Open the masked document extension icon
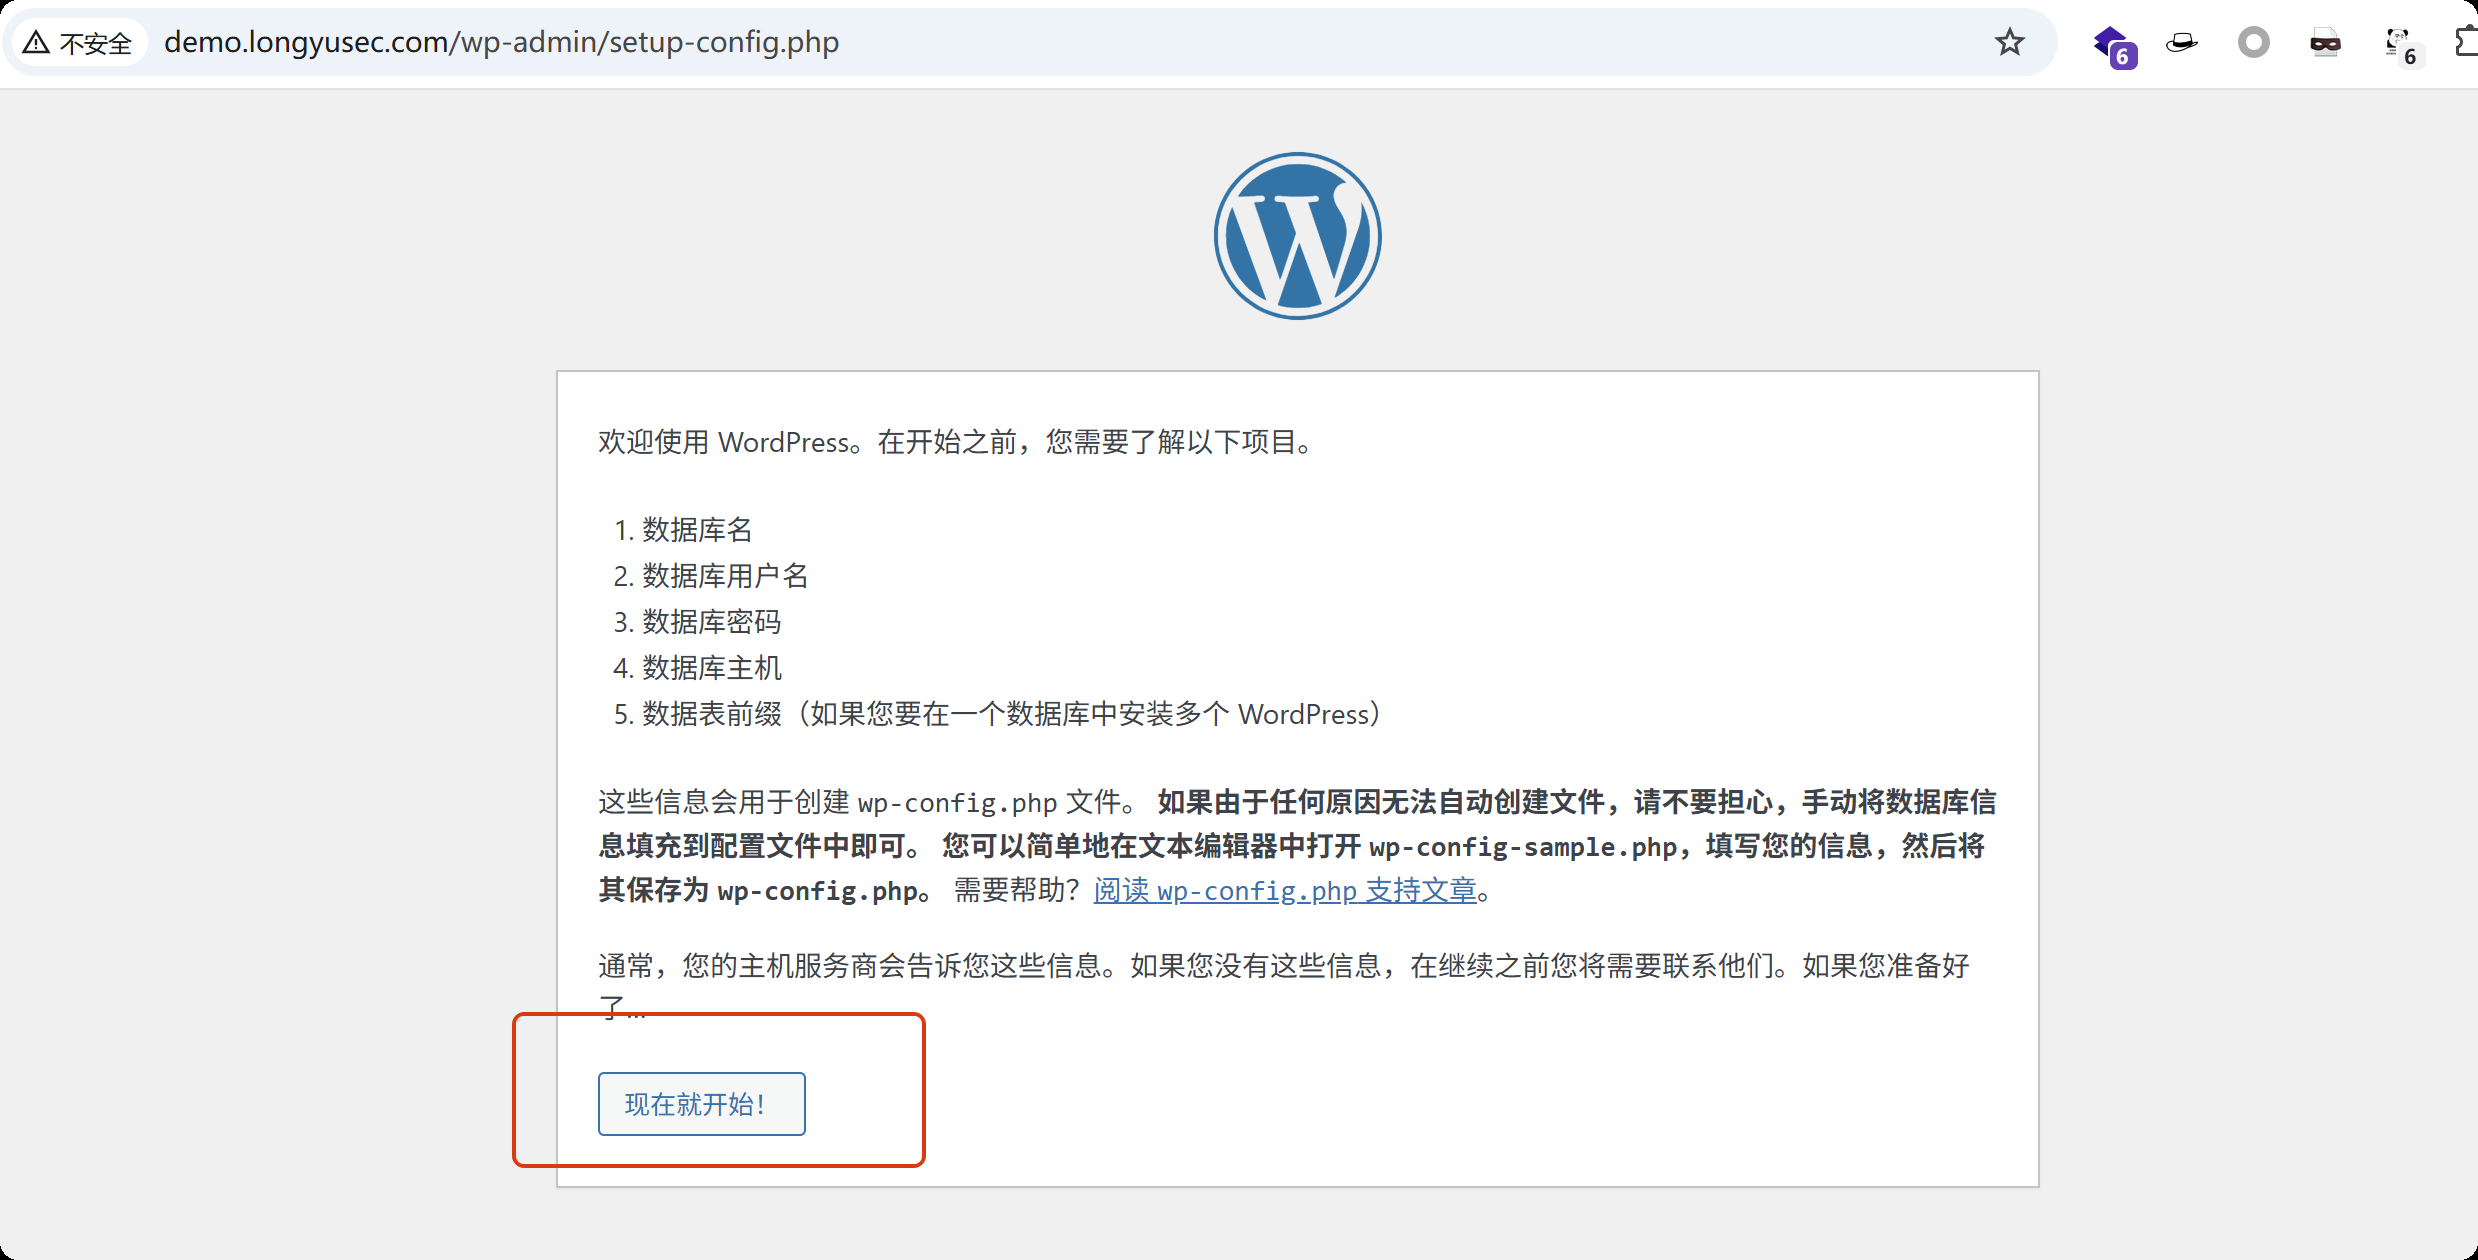The width and height of the screenshot is (2478, 1260). tap(2325, 42)
